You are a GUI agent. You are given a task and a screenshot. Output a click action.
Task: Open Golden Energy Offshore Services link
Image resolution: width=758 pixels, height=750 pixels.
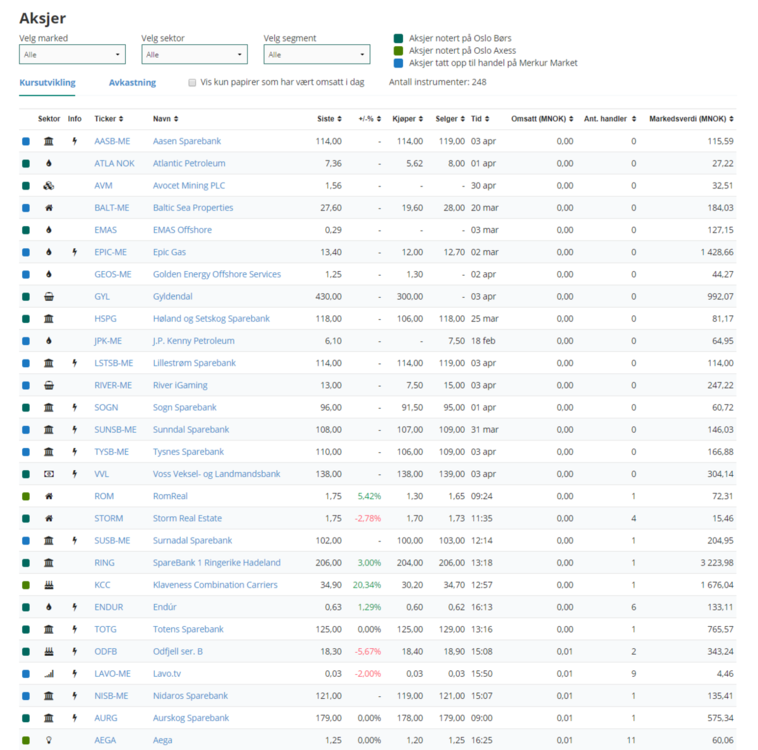point(217,275)
